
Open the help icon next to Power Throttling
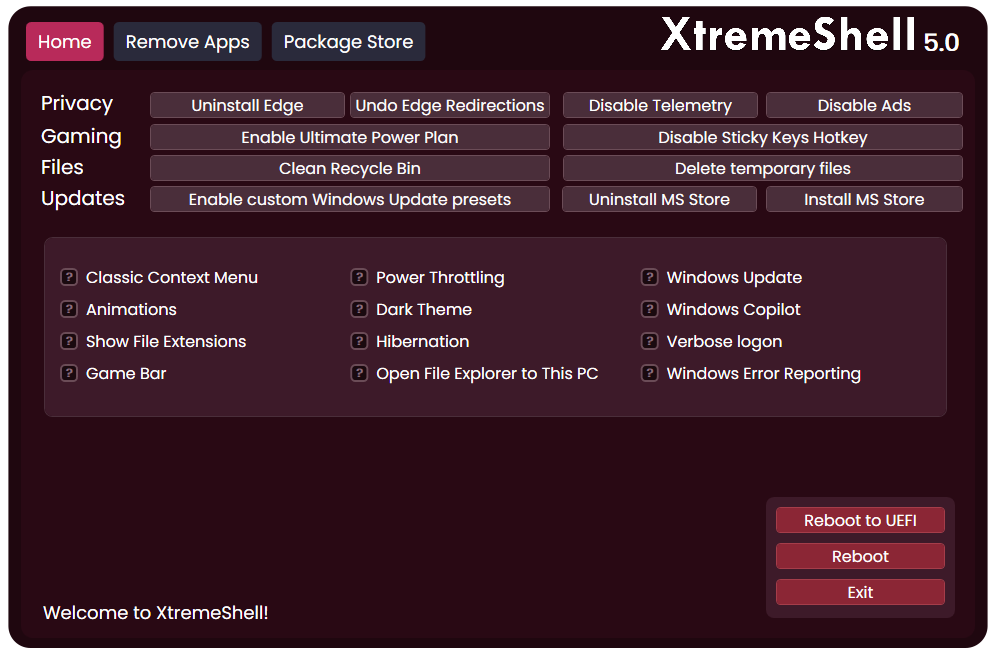click(x=359, y=277)
